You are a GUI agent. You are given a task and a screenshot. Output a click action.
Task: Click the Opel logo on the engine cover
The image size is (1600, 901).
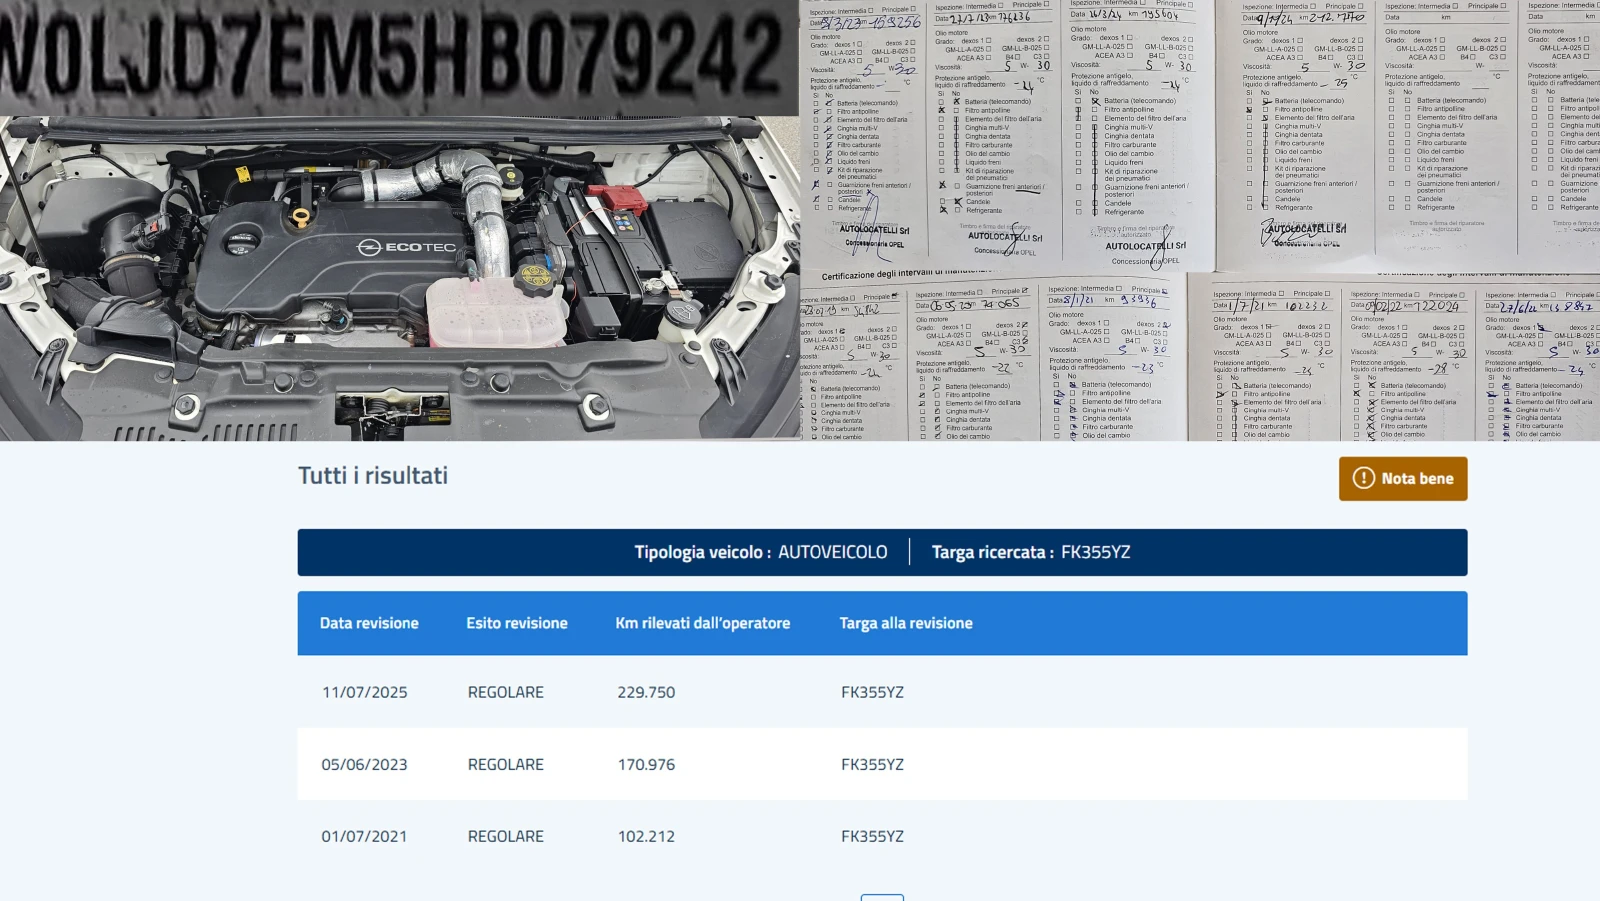coord(368,247)
